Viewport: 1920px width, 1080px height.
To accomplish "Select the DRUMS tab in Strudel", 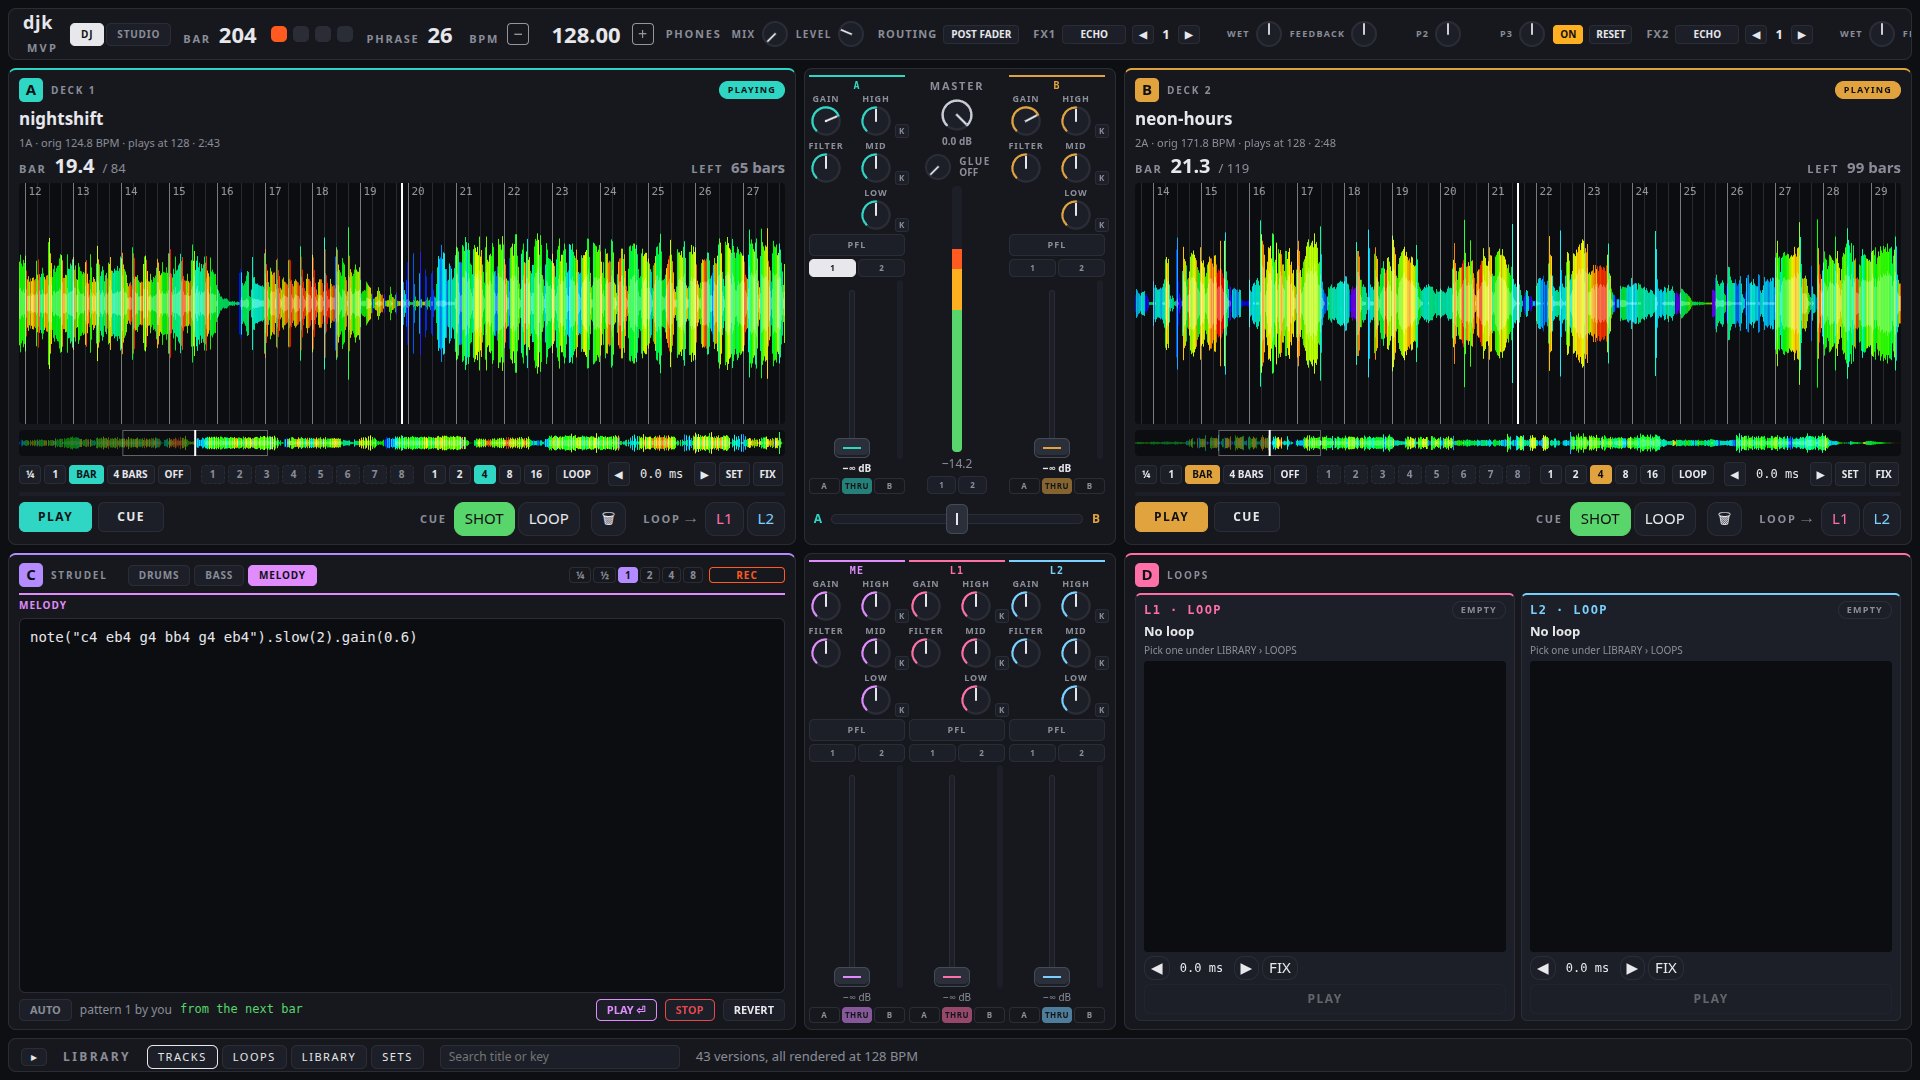I will coord(159,575).
